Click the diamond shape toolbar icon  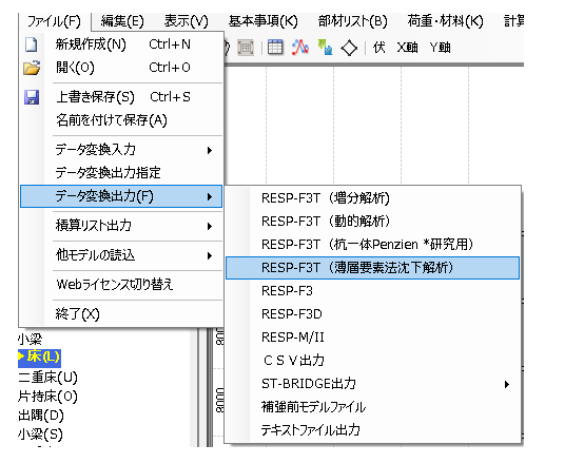tap(349, 48)
